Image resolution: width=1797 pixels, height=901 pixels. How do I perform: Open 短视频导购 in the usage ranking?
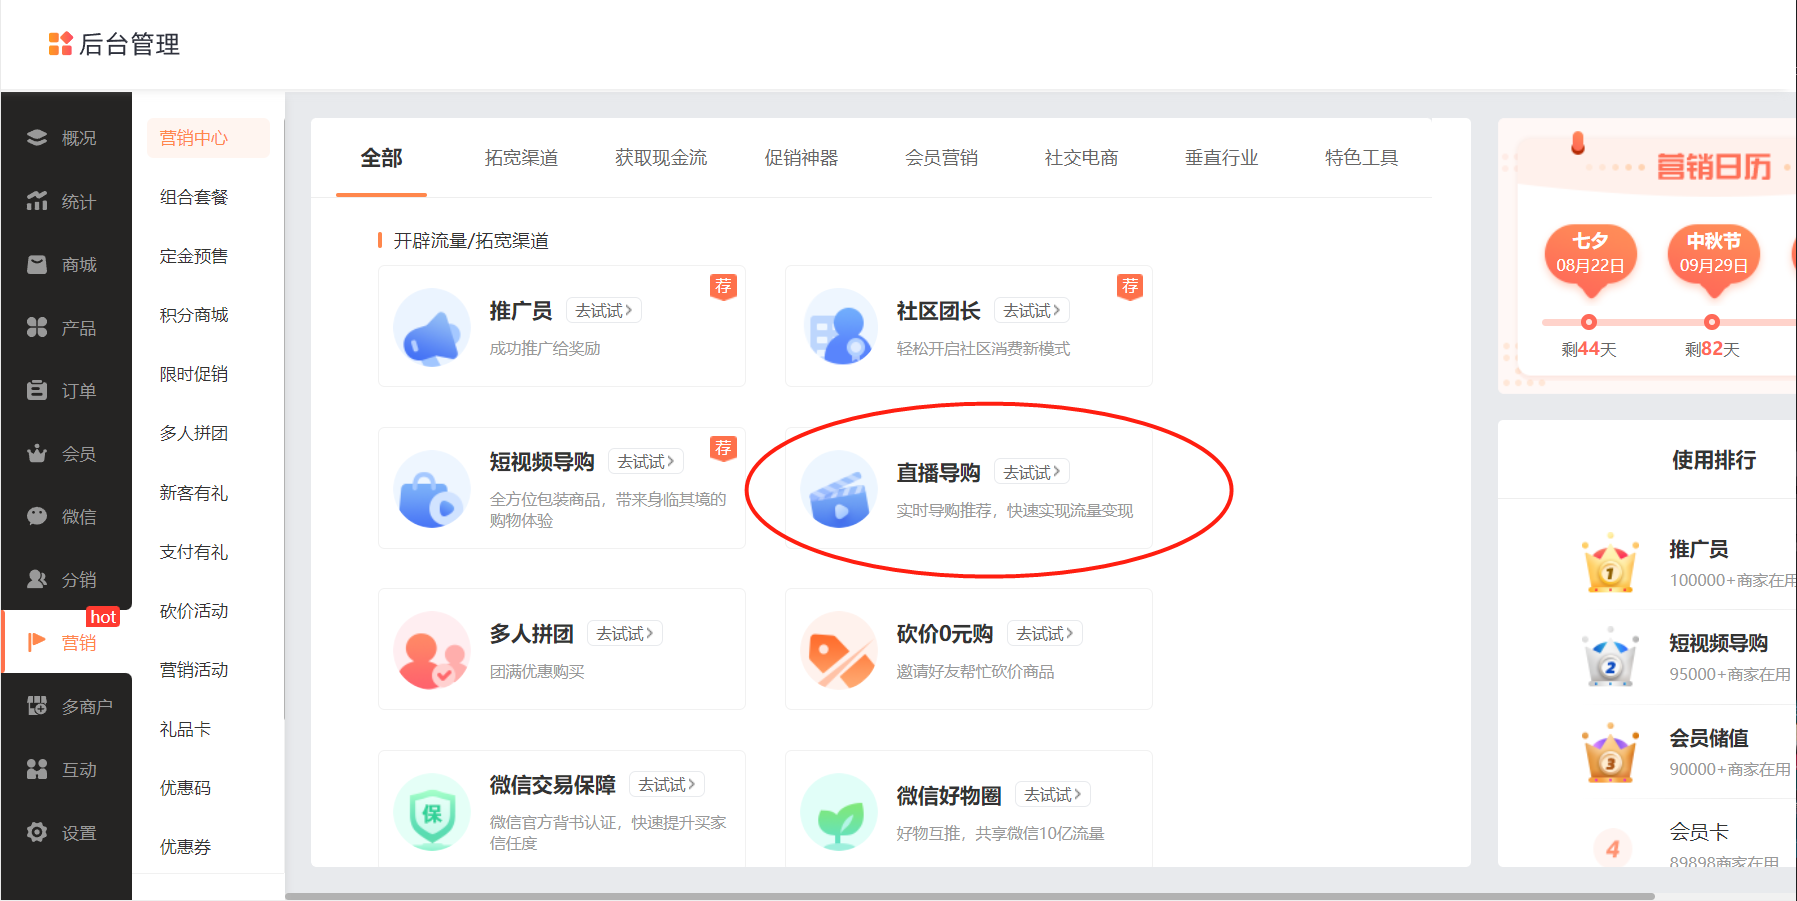pyautogui.click(x=1718, y=643)
